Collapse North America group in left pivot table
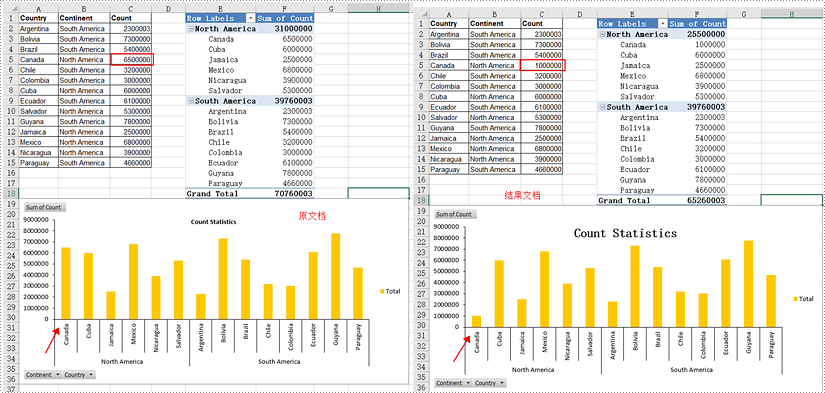The width and height of the screenshot is (825, 393). (x=190, y=29)
